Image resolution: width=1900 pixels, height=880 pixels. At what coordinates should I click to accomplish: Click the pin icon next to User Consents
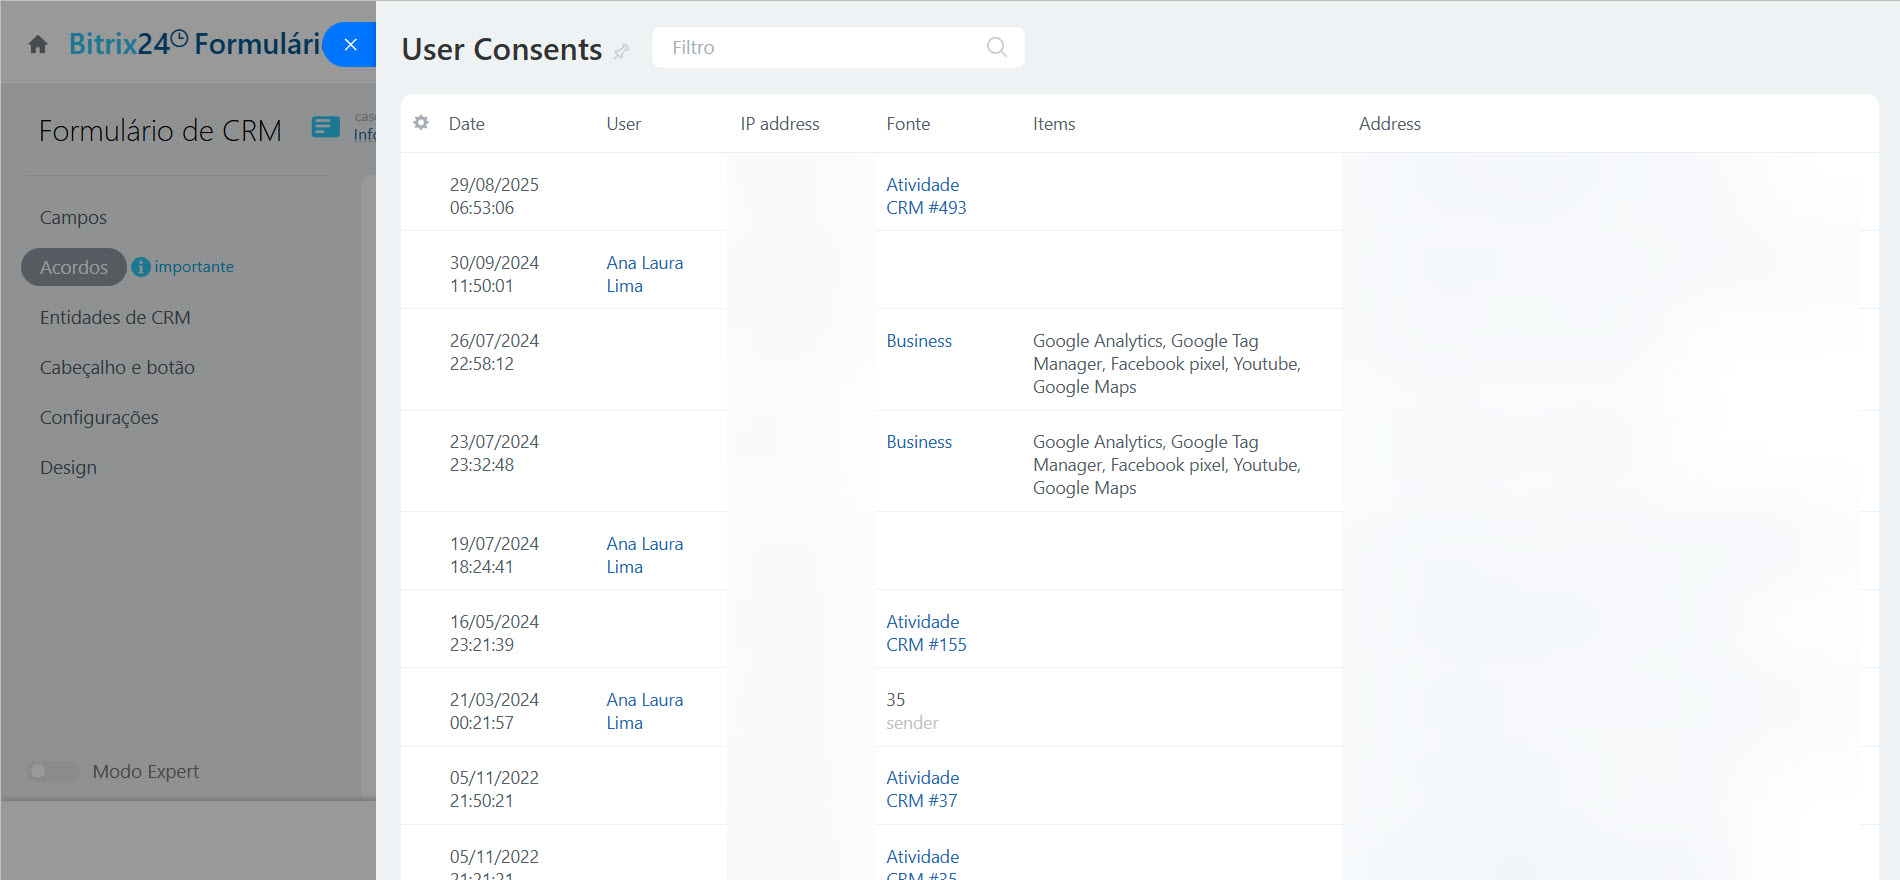click(621, 51)
